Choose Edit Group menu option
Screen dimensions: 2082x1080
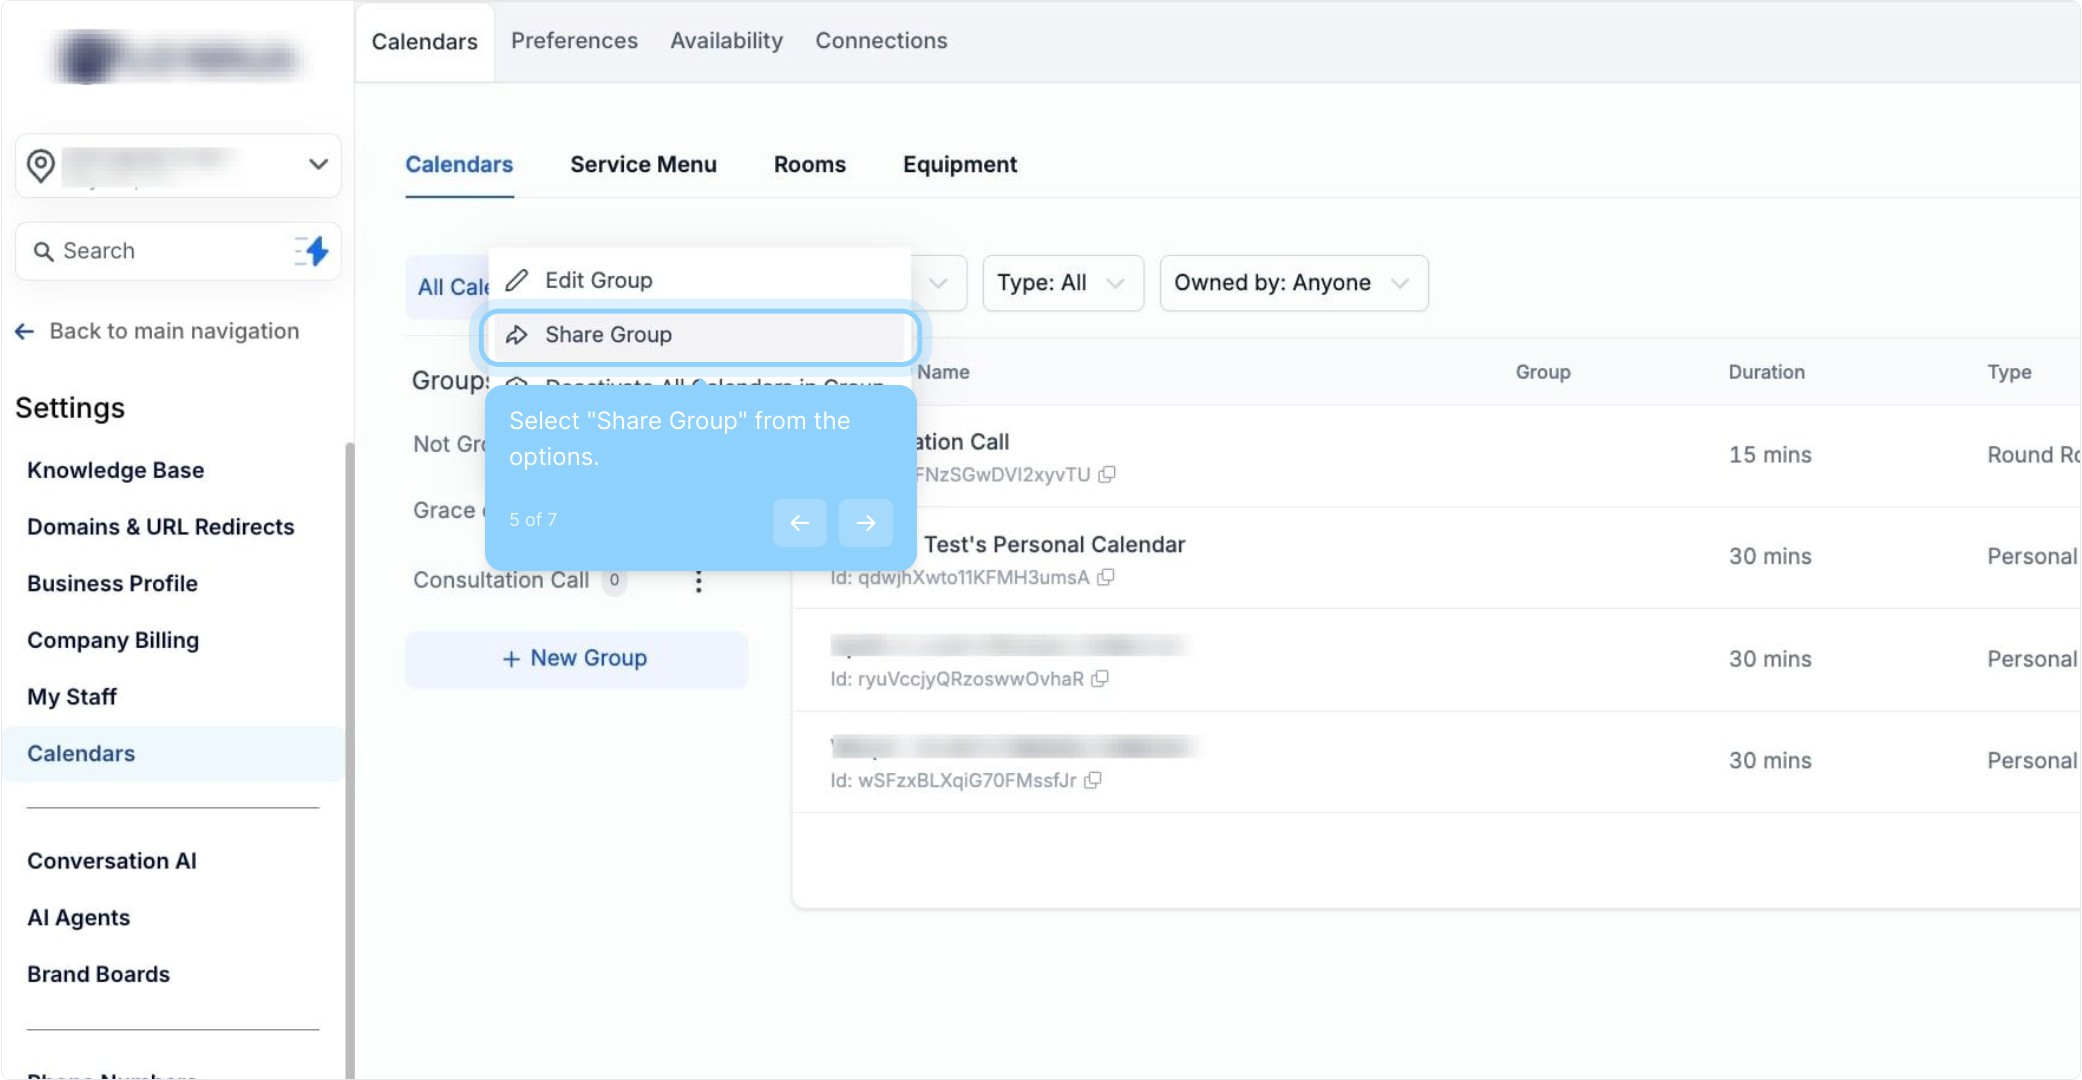pos(599,280)
